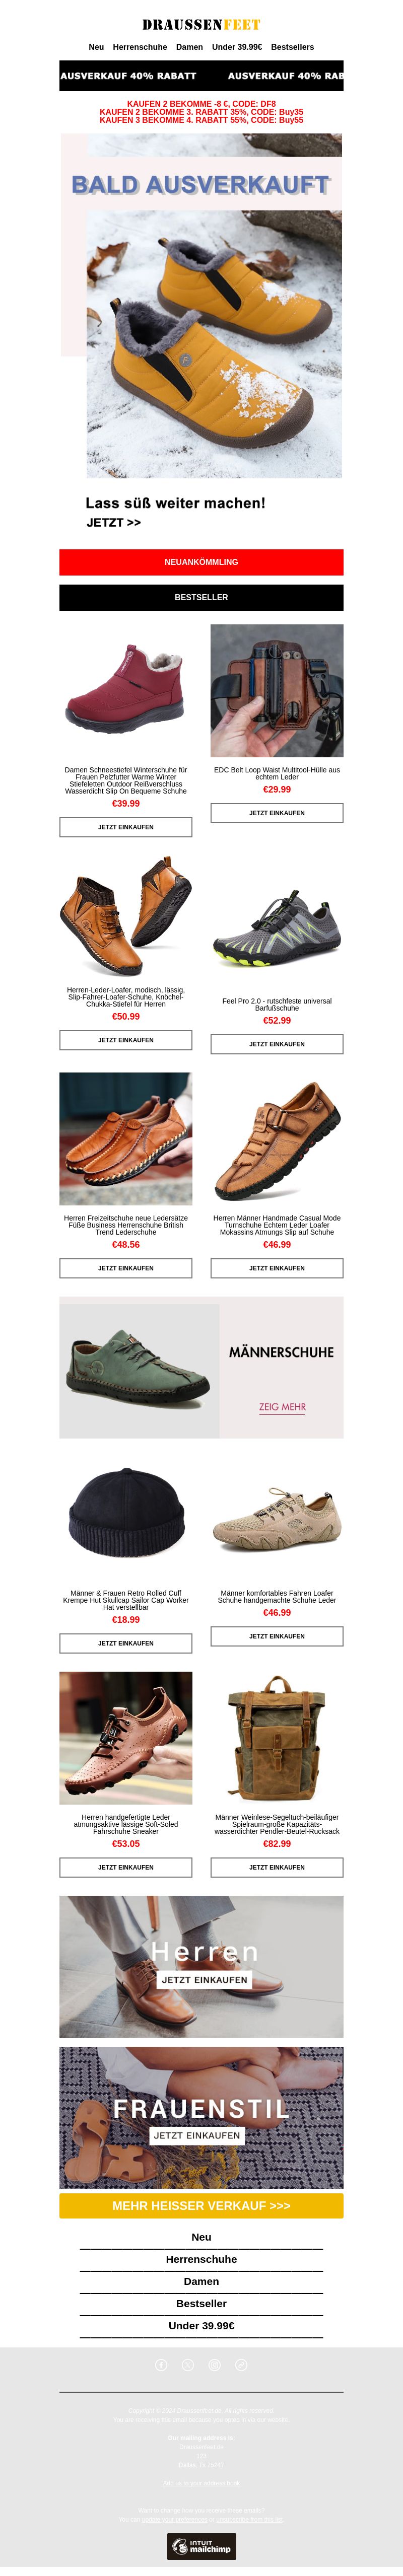Open the Instagram footer icon
The image size is (403, 2576).
pyautogui.click(x=214, y=2365)
